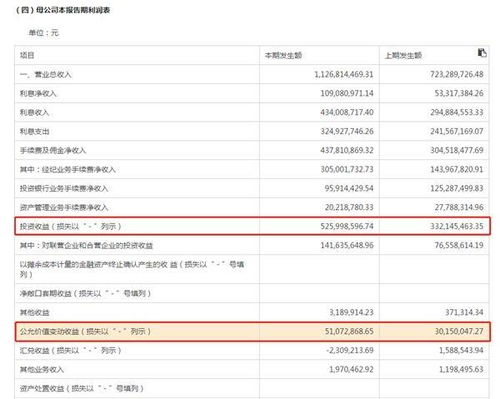
Task: Select value 434,008,717.40
Action: tap(347, 112)
